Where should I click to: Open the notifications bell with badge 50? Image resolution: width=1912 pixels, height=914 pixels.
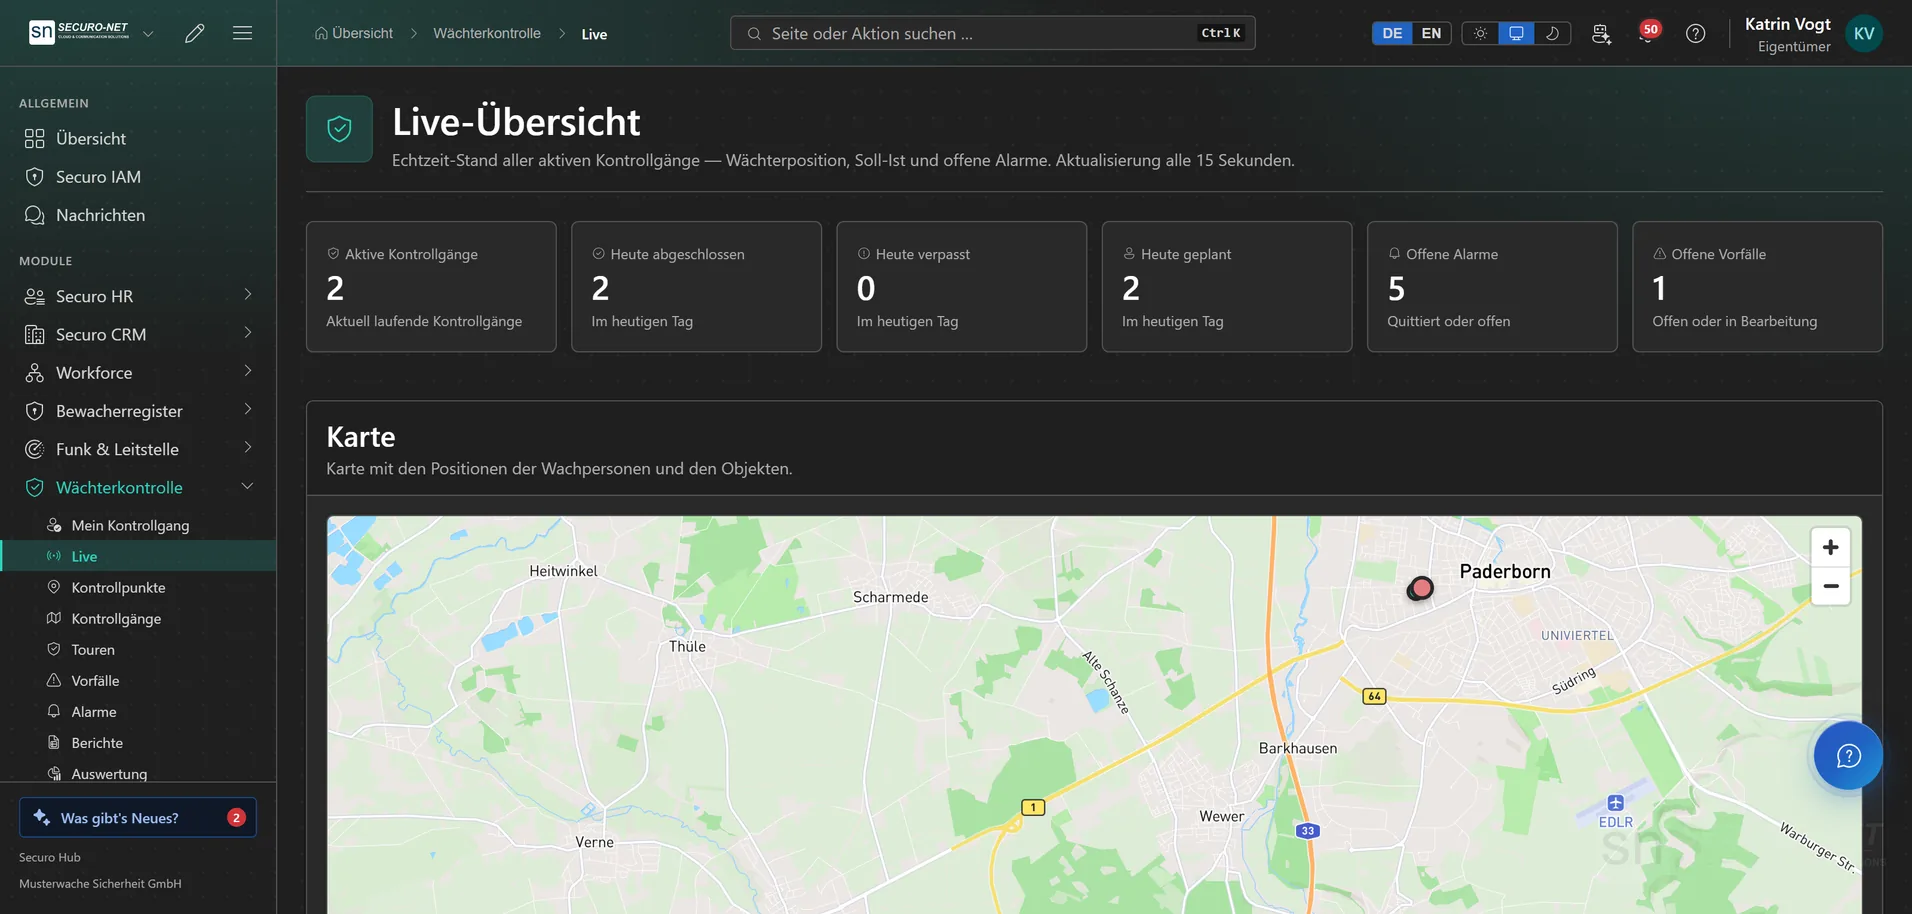pos(1647,33)
